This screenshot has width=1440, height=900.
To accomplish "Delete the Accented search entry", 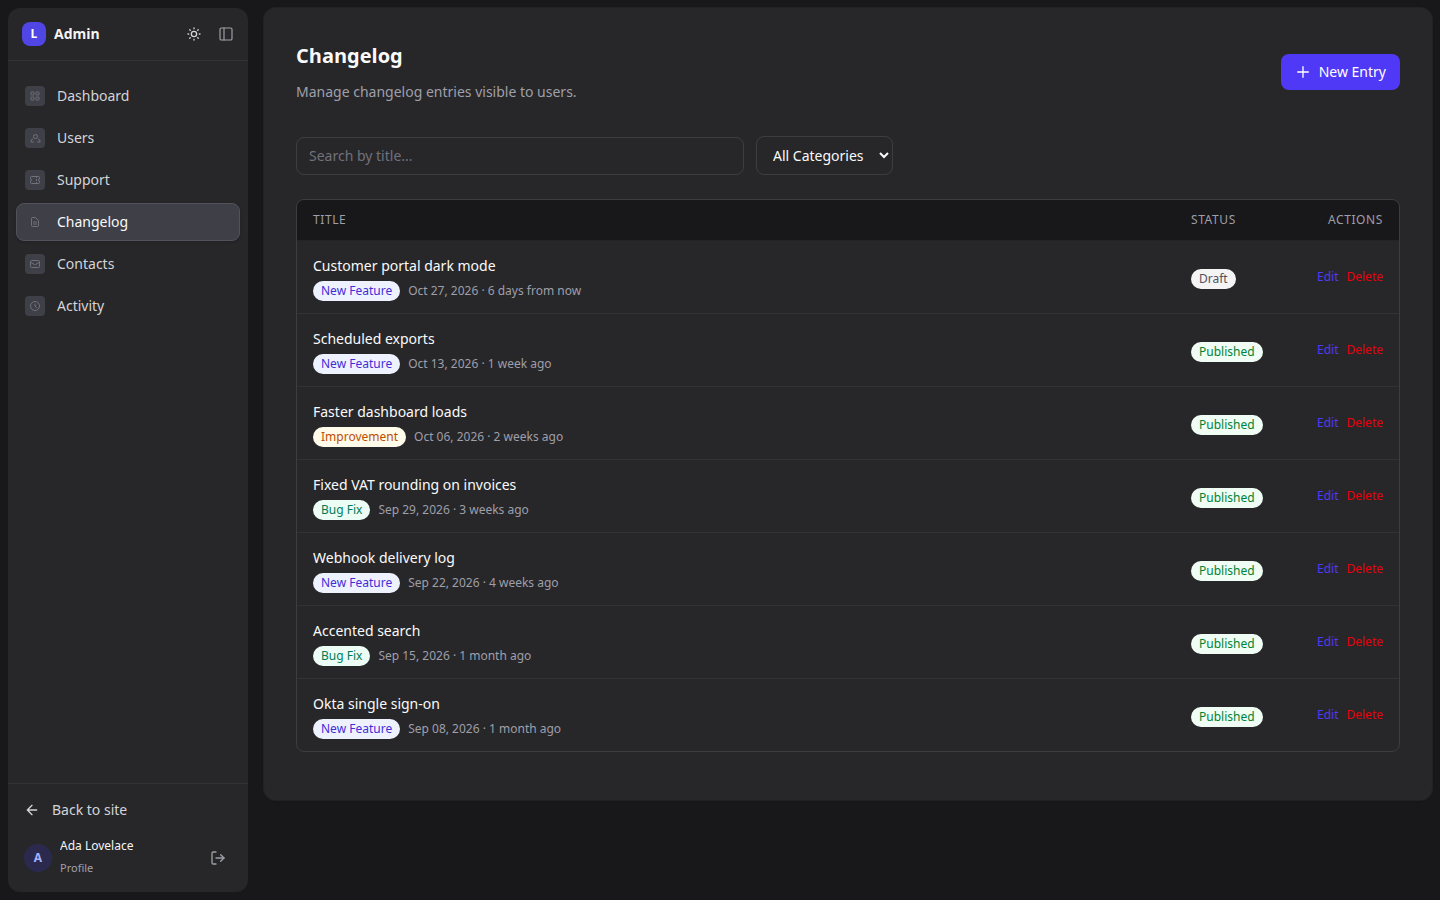I will (1365, 642).
